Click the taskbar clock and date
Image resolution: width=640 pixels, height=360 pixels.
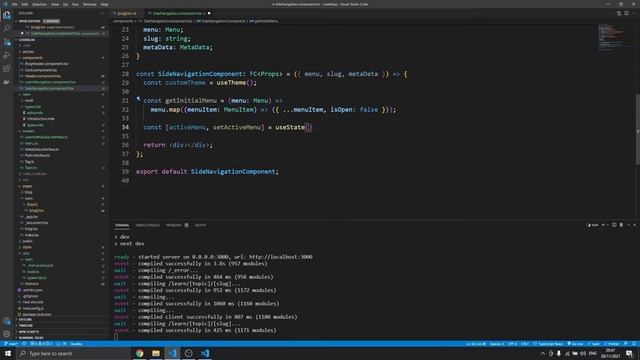tap(611, 353)
